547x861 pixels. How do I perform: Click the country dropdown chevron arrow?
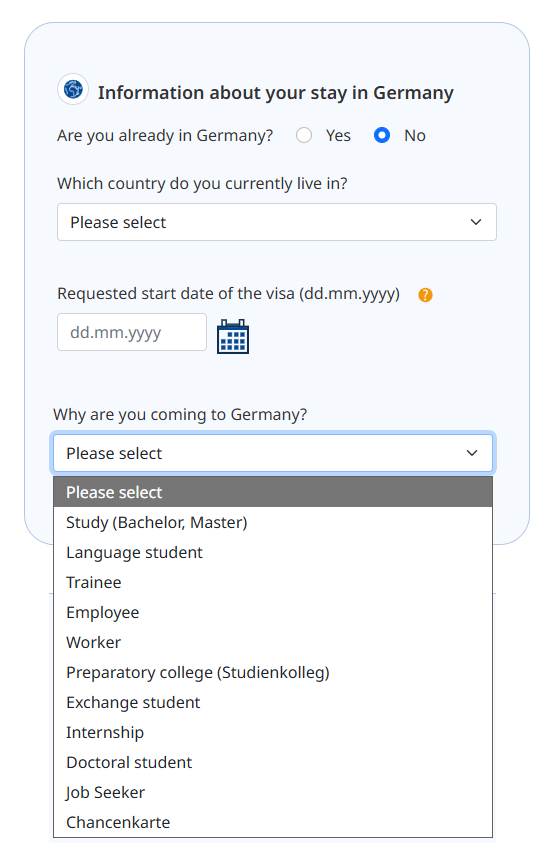tap(476, 222)
